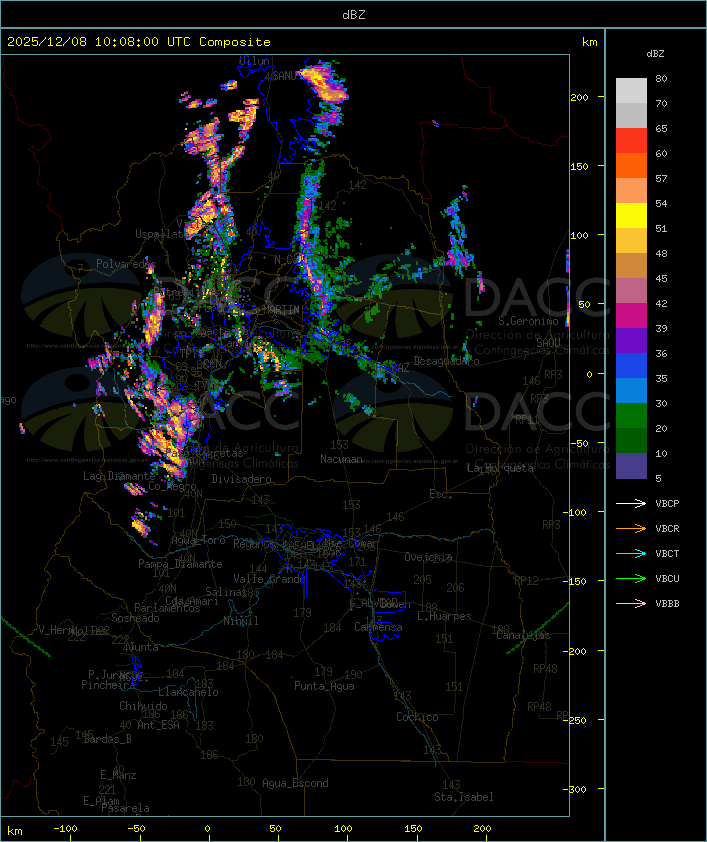Click the Pincheira place label
The height and width of the screenshot is (842, 707).
tap(108, 685)
